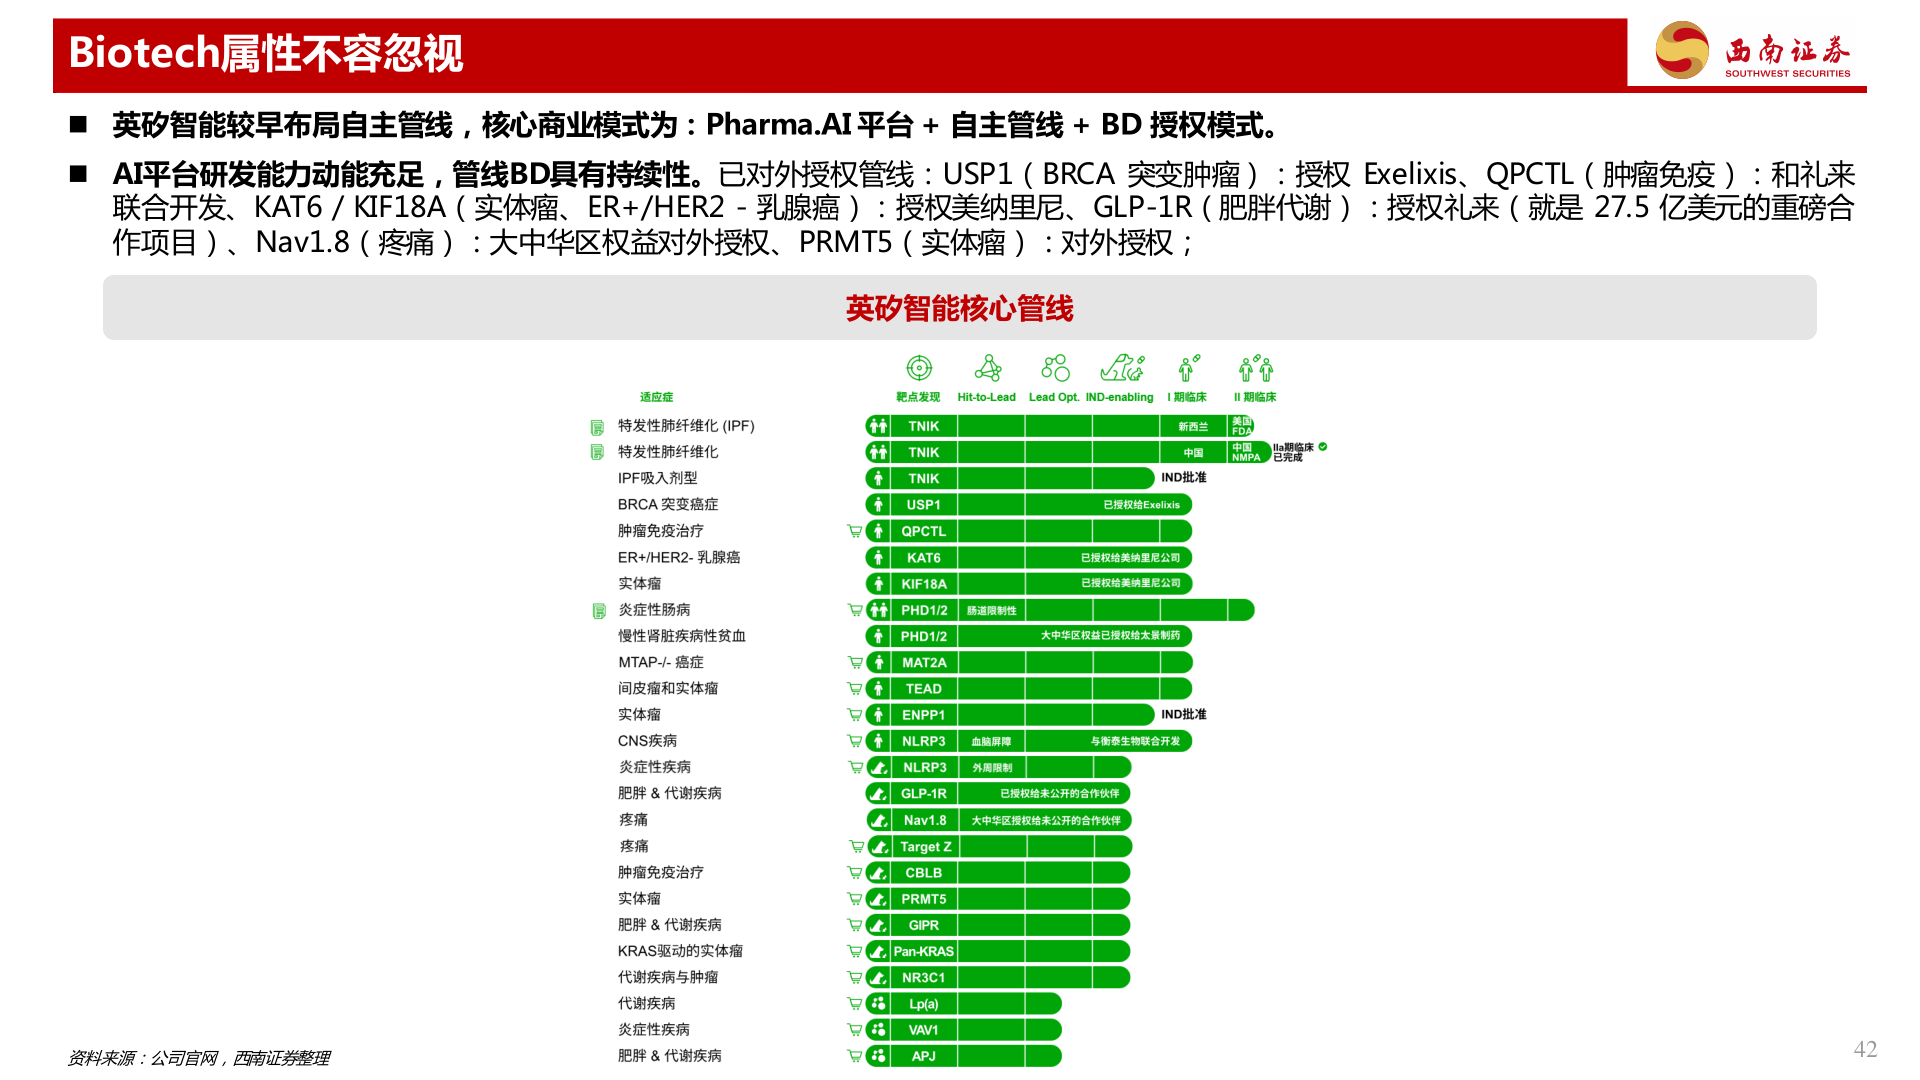Click cart icon next to ENPP1
Image resolution: width=1920 pixels, height=1080 pixels.
point(854,714)
